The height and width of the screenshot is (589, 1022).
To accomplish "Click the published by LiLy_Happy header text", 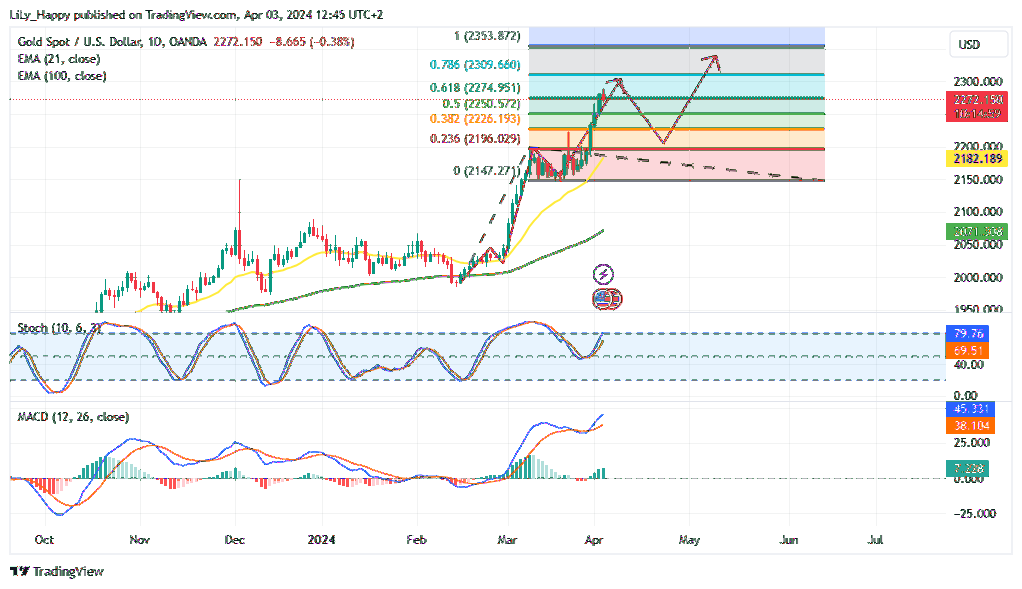I will pyautogui.click(x=197, y=14).
